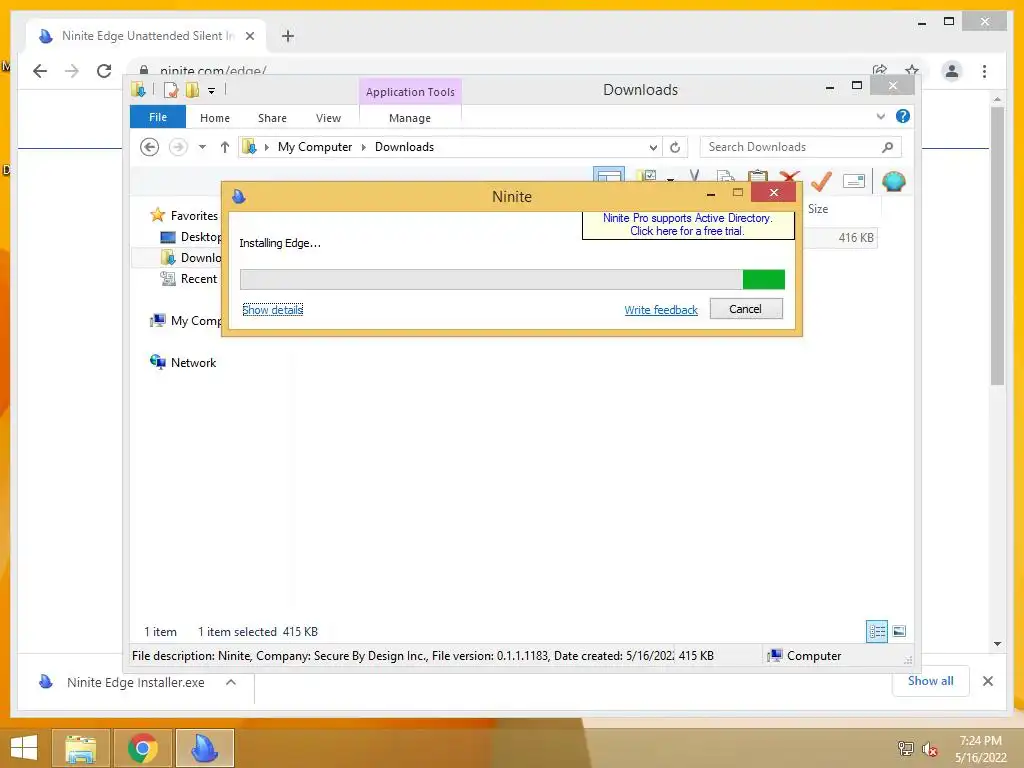1024x768 pixels.
Task: Click the red X delete toolbar icon
Action: 790,176
